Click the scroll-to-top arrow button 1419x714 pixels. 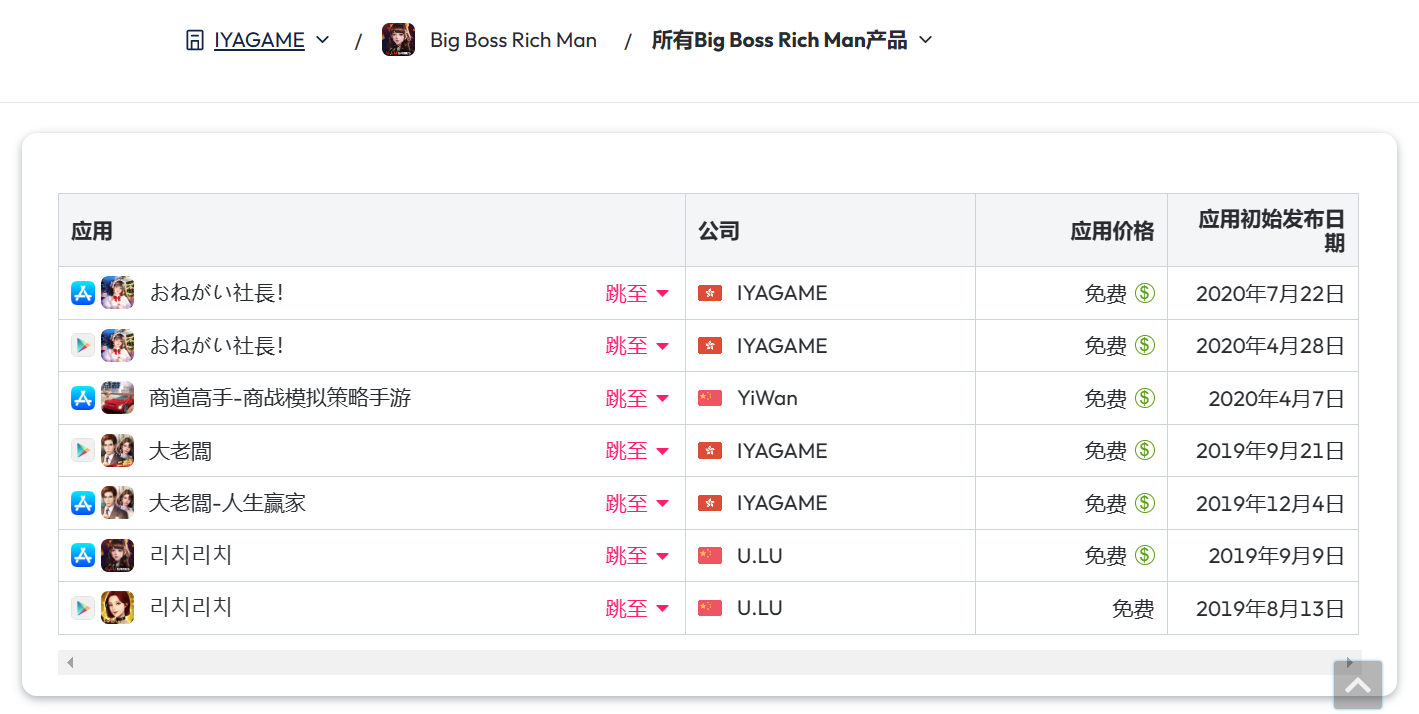click(x=1358, y=685)
